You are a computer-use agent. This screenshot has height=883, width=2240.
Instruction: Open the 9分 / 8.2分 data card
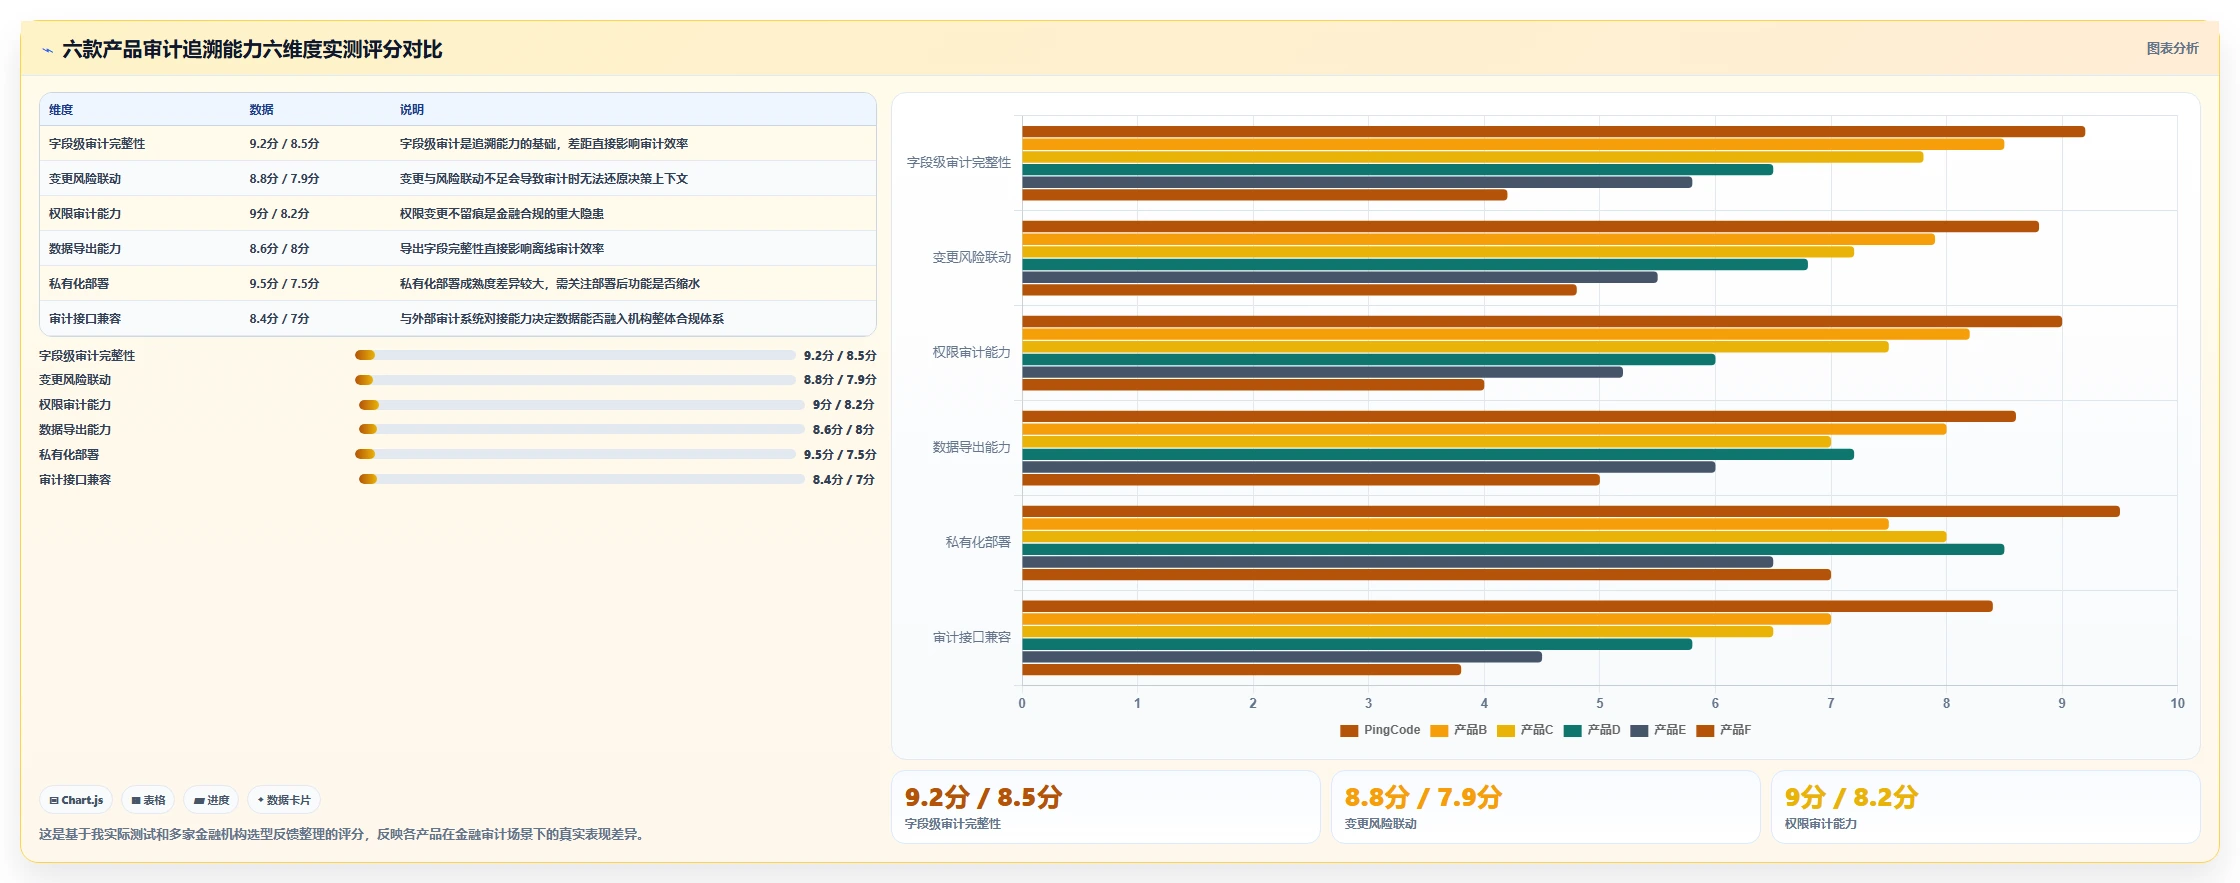[1985, 807]
